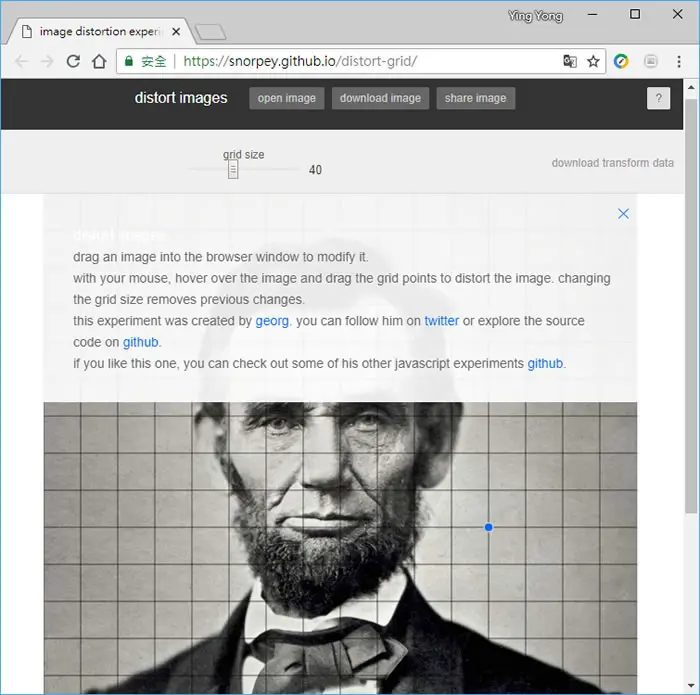Open the question mark help button
Viewport: 700px width, 695px height.
click(x=658, y=98)
